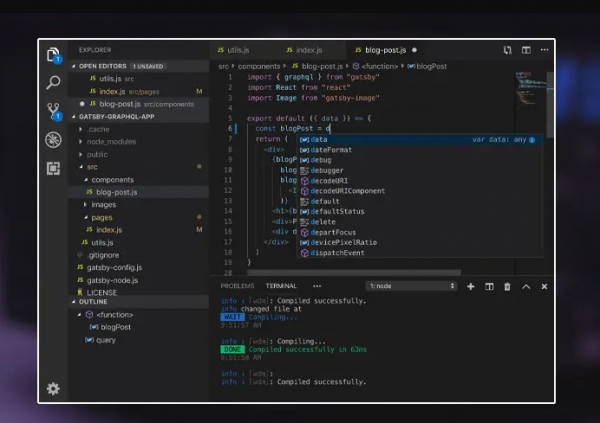The width and height of the screenshot is (600, 423).
Task: Create a new terminal with plus icon
Action: coord(471,286)
